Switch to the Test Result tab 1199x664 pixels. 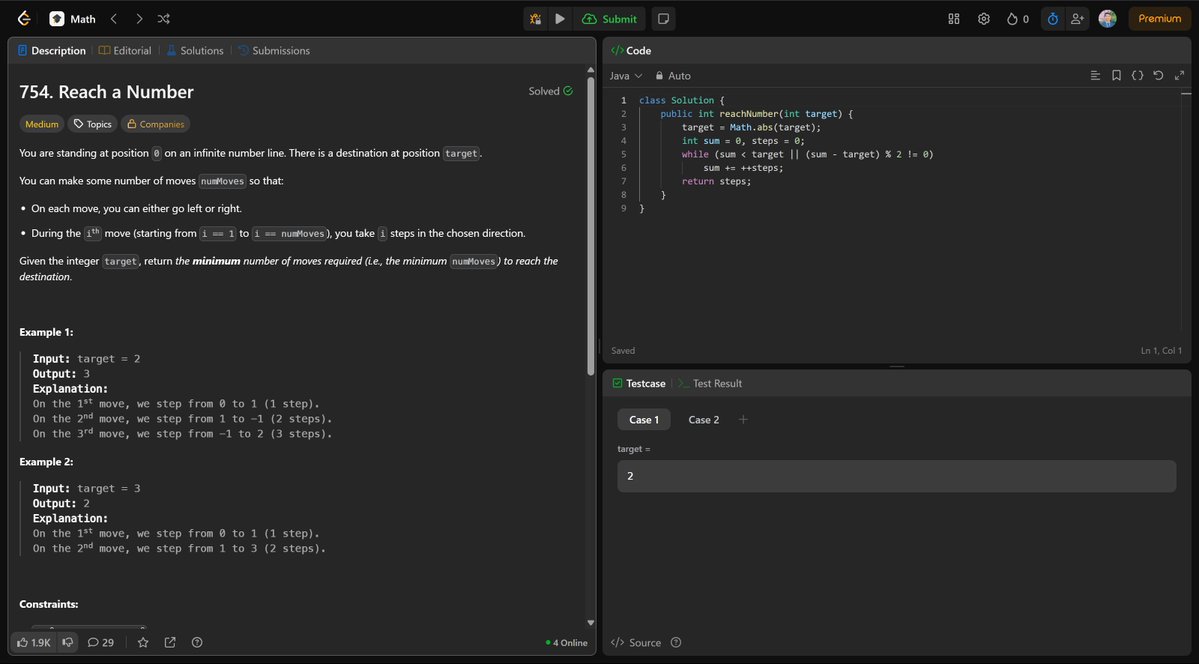tap(710, 383)
